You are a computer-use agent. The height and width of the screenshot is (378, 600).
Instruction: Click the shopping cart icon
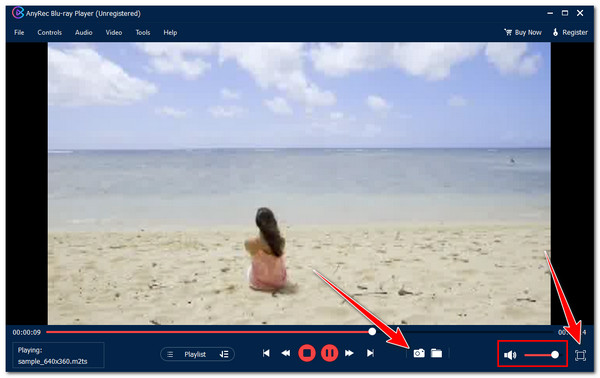(508, 32)
